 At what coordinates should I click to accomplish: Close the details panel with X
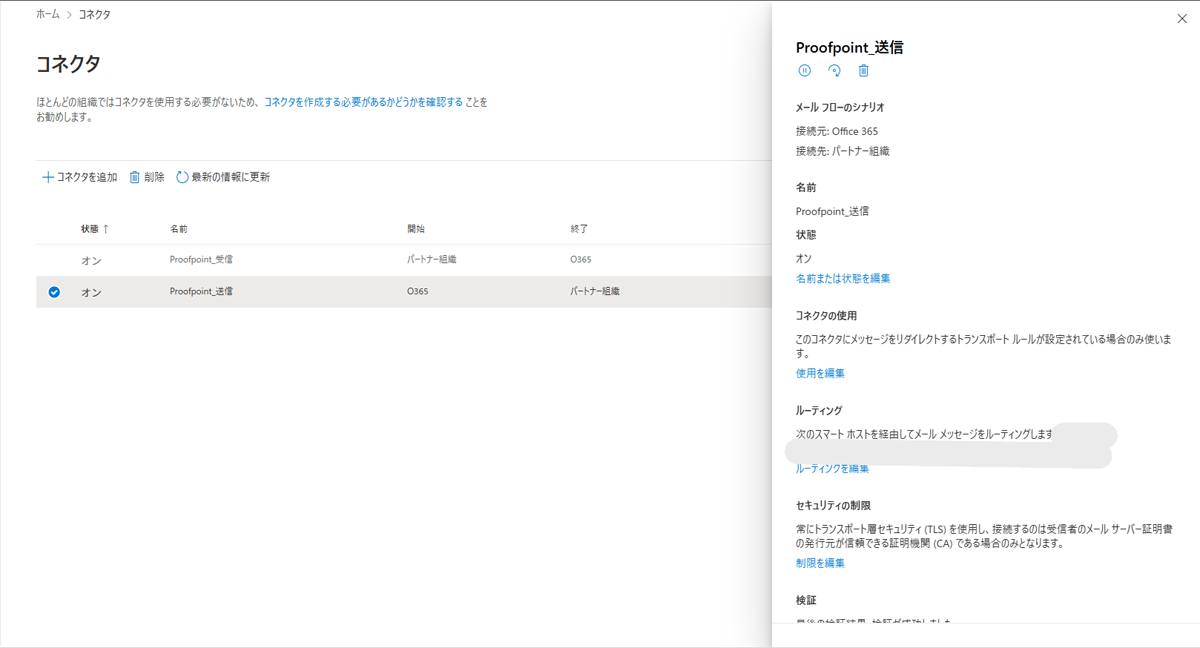point(1182,18)
